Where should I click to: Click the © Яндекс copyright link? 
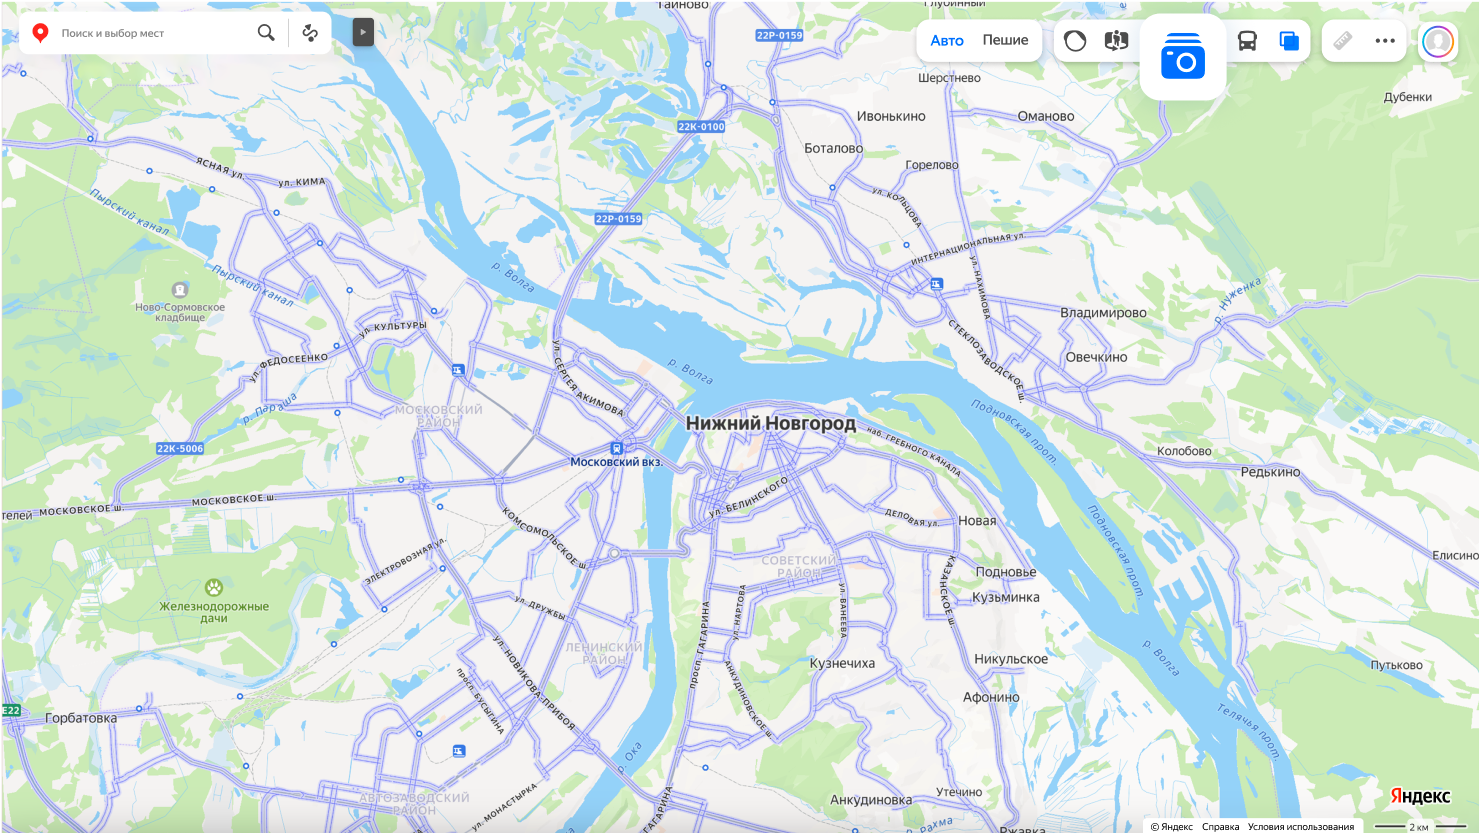click(1171, 827)
